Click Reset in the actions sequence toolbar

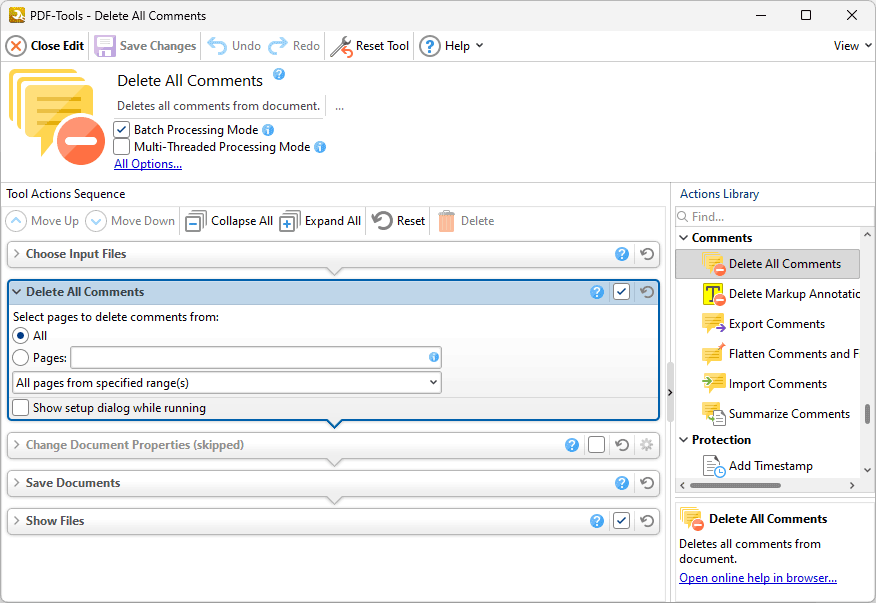[398, 221]
